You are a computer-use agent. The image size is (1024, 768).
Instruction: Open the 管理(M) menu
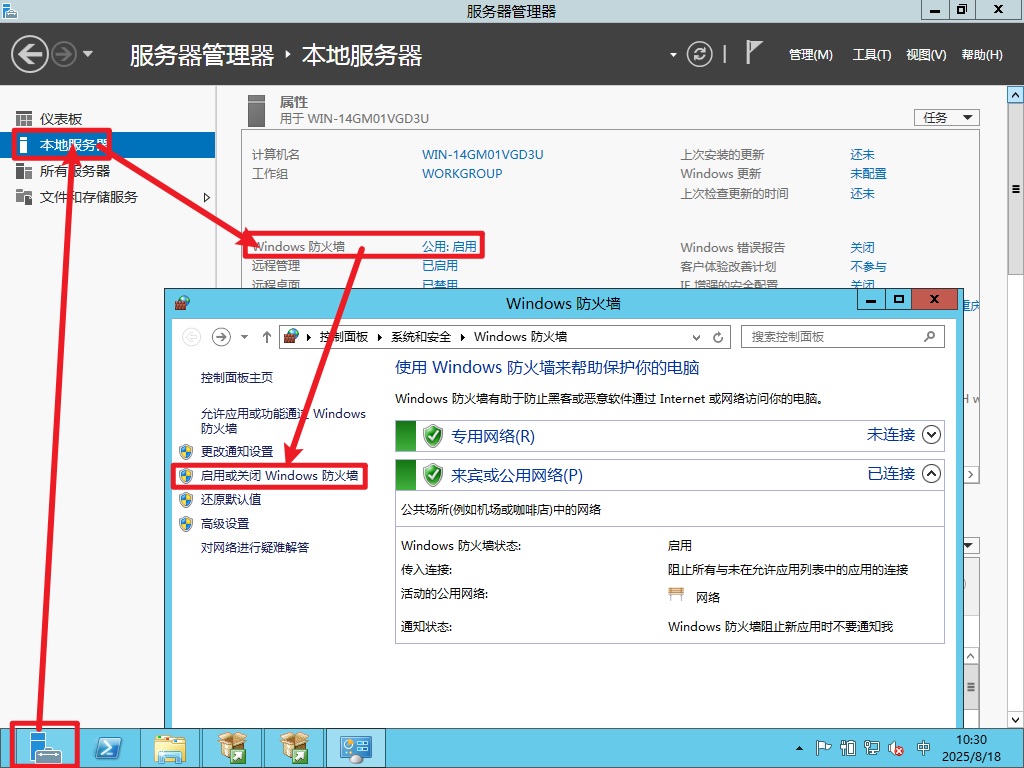810,55
